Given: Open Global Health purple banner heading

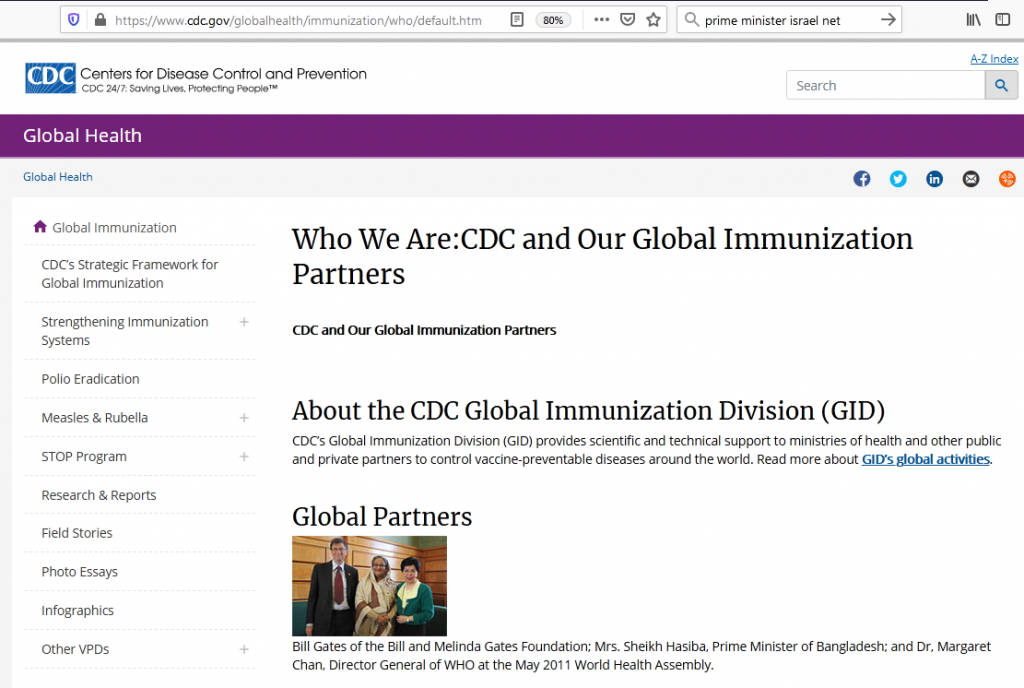Looking at the screenshot, I should (82, 136).
